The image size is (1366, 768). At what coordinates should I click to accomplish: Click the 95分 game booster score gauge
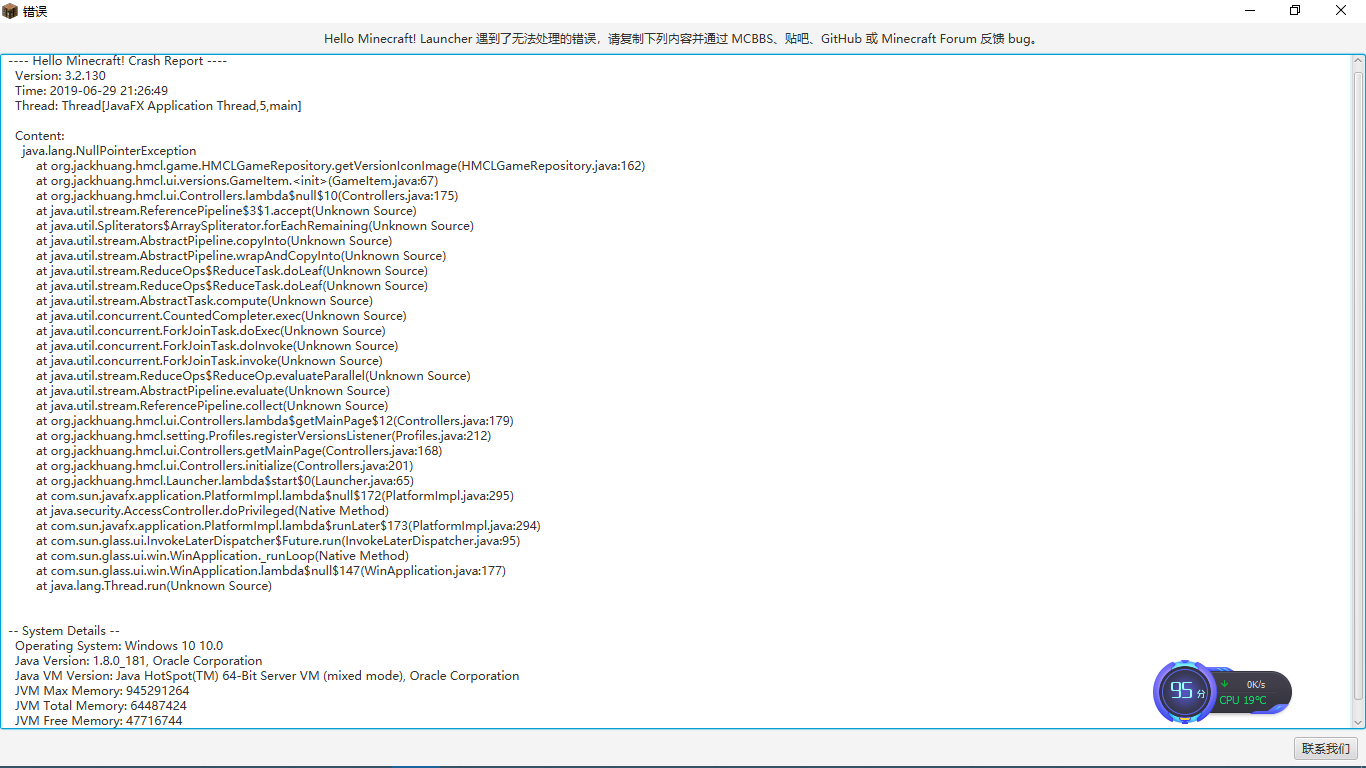tap(1184, 691)
